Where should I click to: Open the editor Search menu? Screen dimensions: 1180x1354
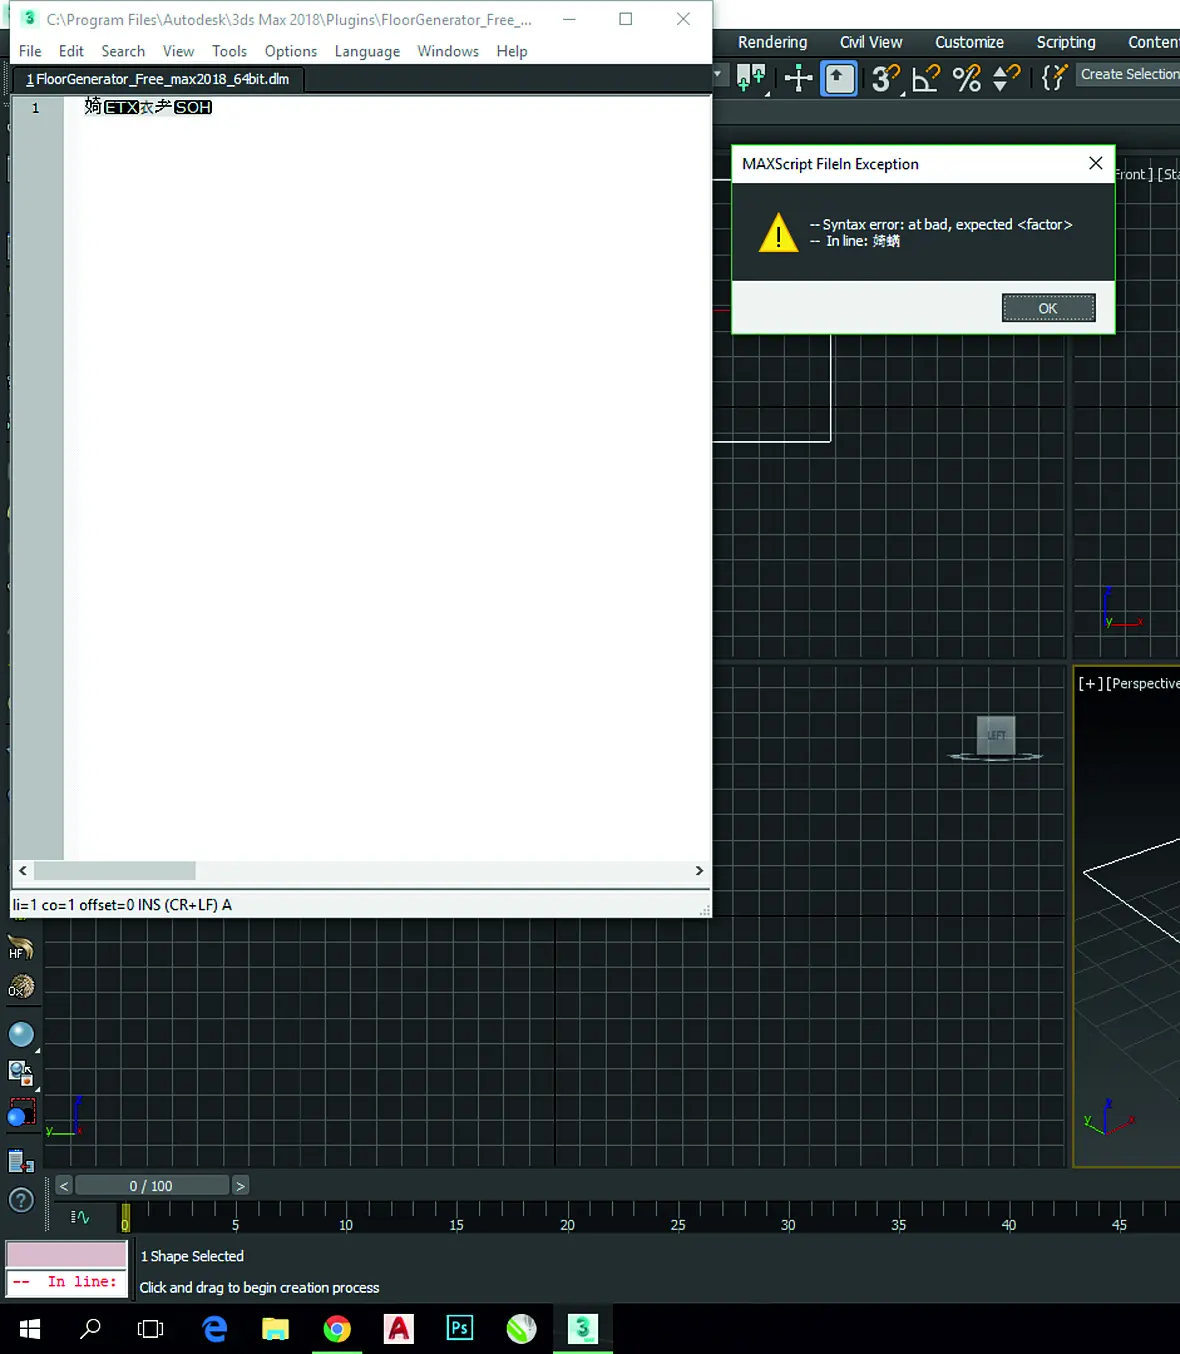[x=123, y=51]
